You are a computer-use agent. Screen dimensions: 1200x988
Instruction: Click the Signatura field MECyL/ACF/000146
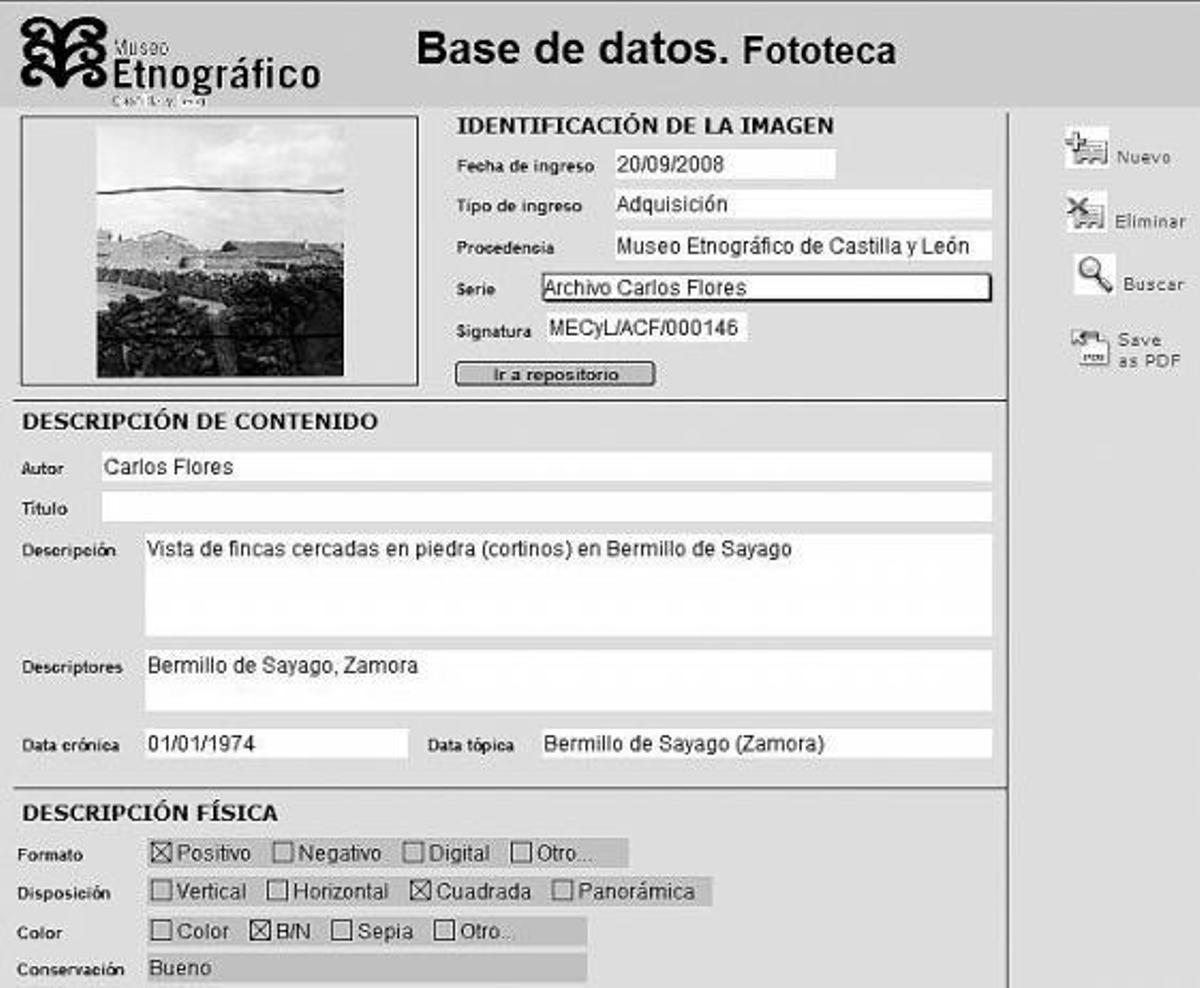(x=647, y=327)
